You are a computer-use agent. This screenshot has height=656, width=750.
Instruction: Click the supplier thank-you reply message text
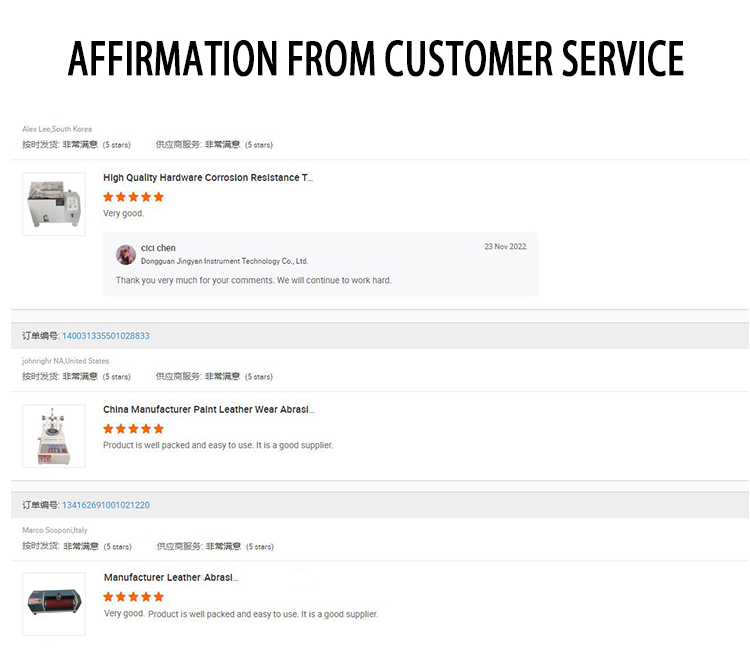[253, 280]
